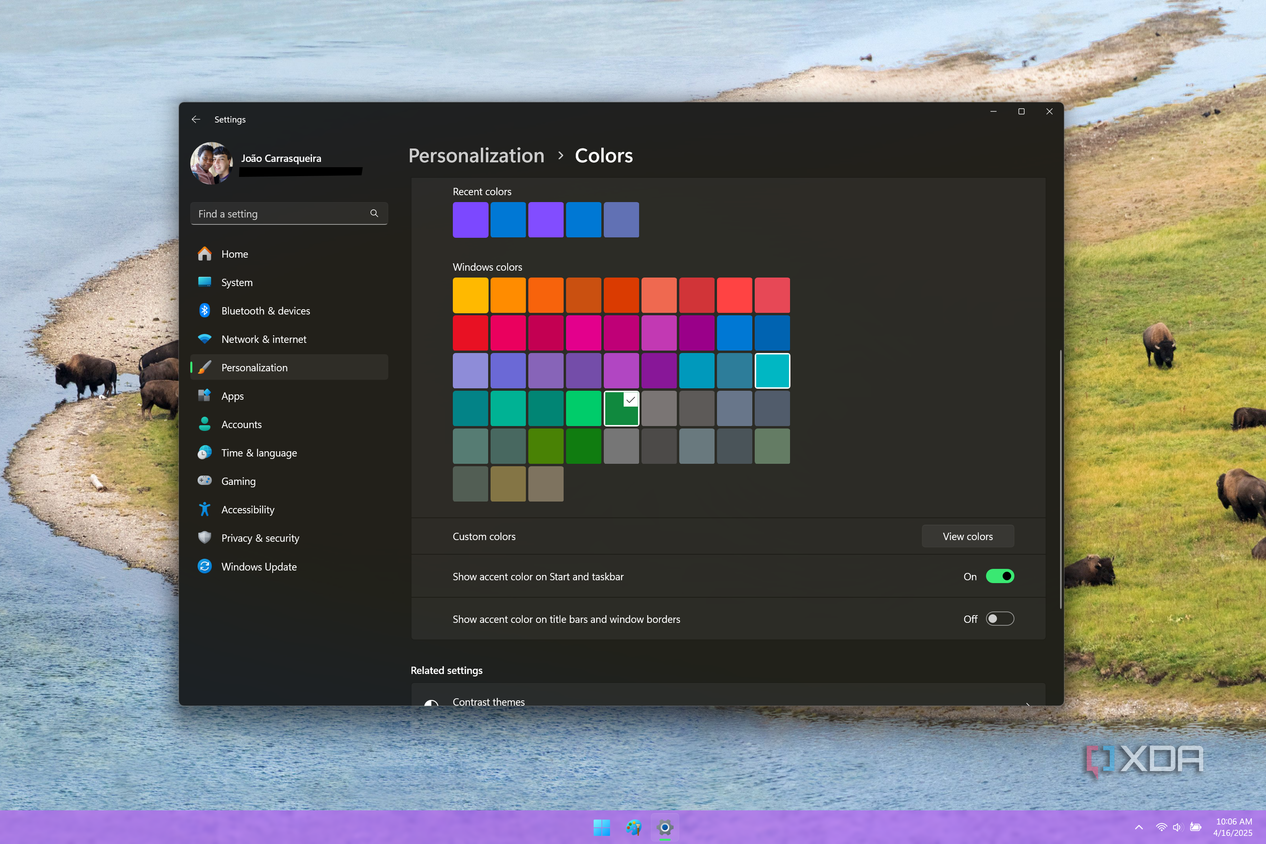Open the System monitor icon

tap(205, 282)
